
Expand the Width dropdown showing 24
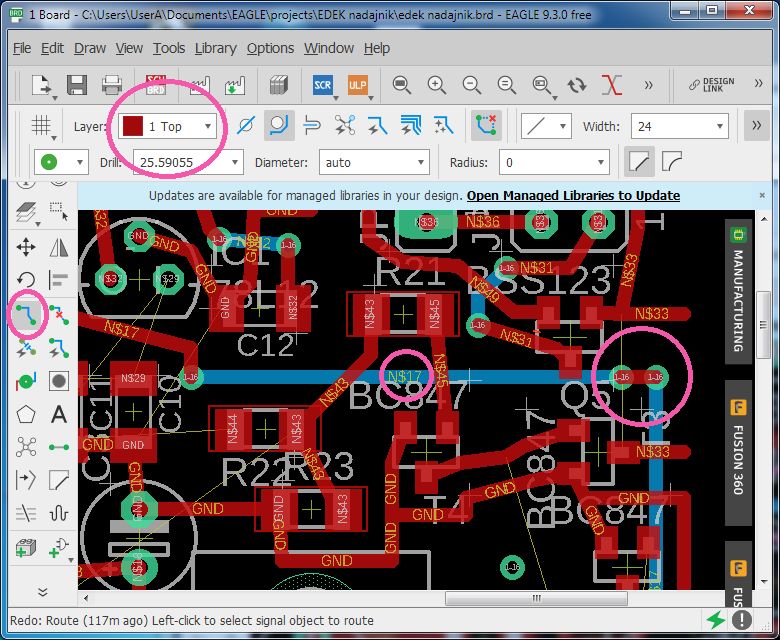pyautogui.click(x=680, y=126)
